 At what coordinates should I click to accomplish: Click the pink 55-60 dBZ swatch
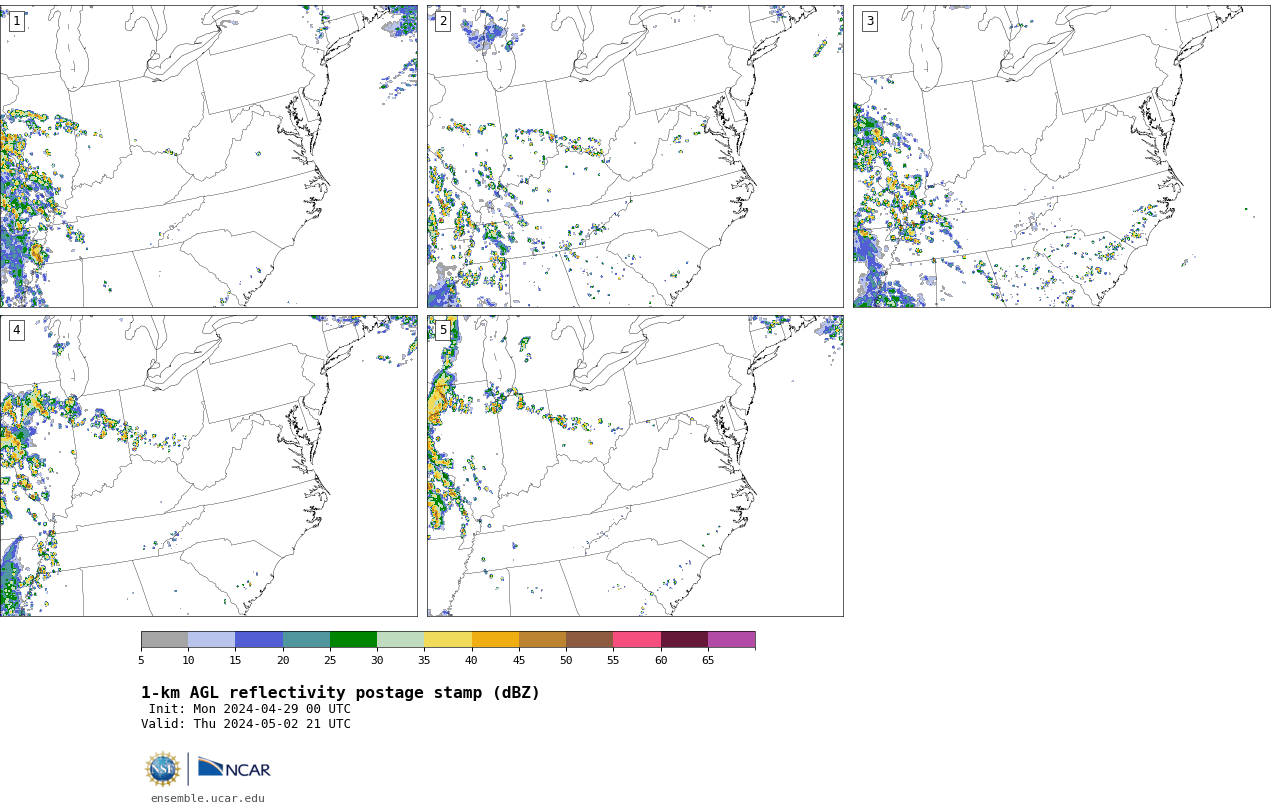[637, 640]
